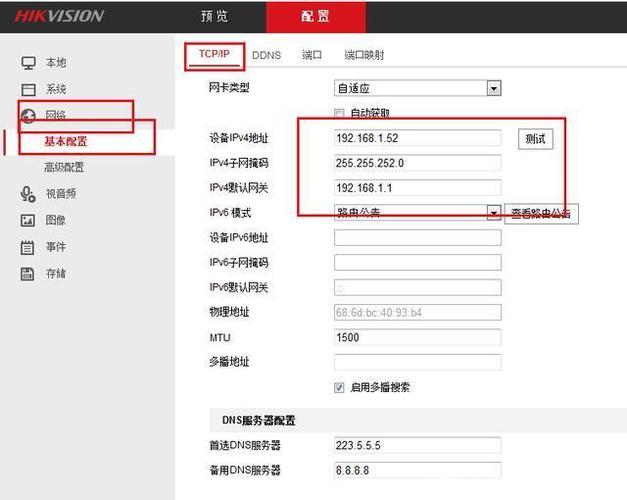The width and height of the screenshot is (627, 500).
Task: Click the 查看路由公告 button
Action: [541, 214]
